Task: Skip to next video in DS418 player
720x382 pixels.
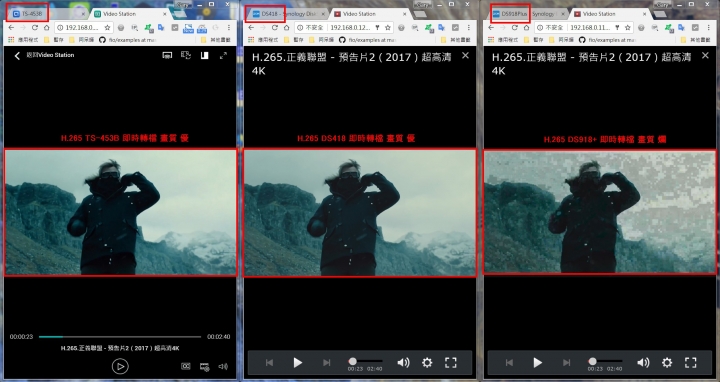Action: point(326,362)
